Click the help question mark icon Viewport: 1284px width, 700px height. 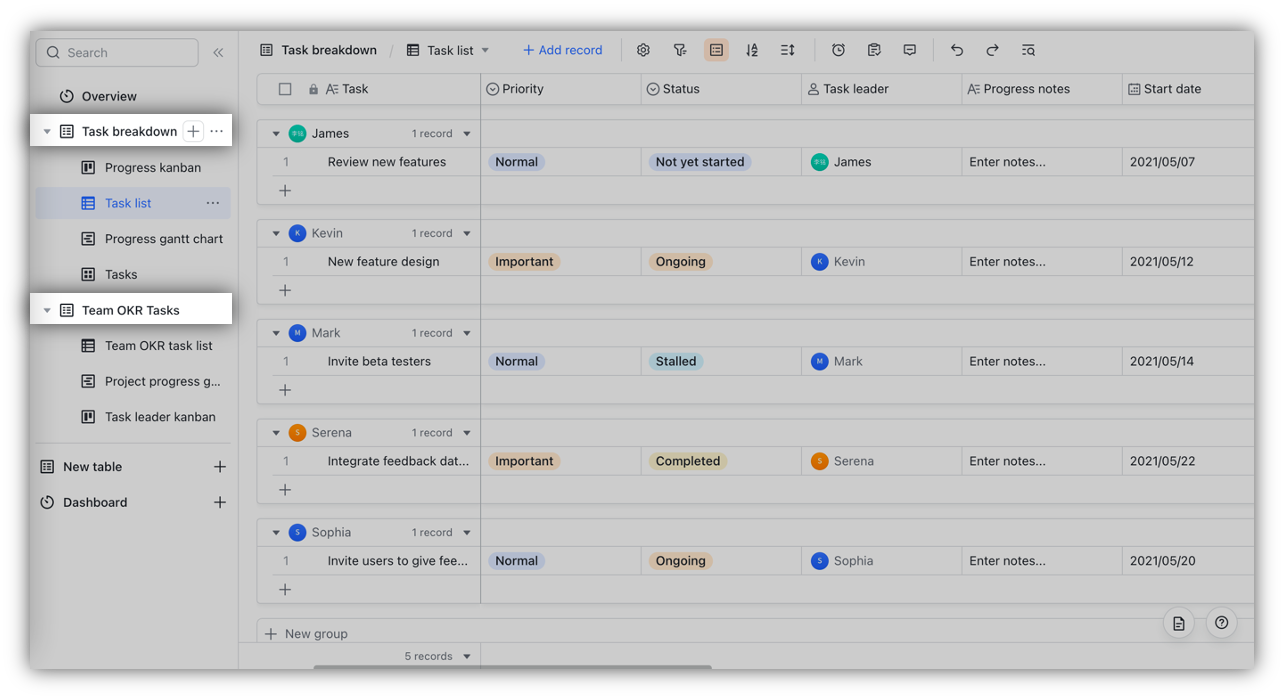coord(1221,623)
